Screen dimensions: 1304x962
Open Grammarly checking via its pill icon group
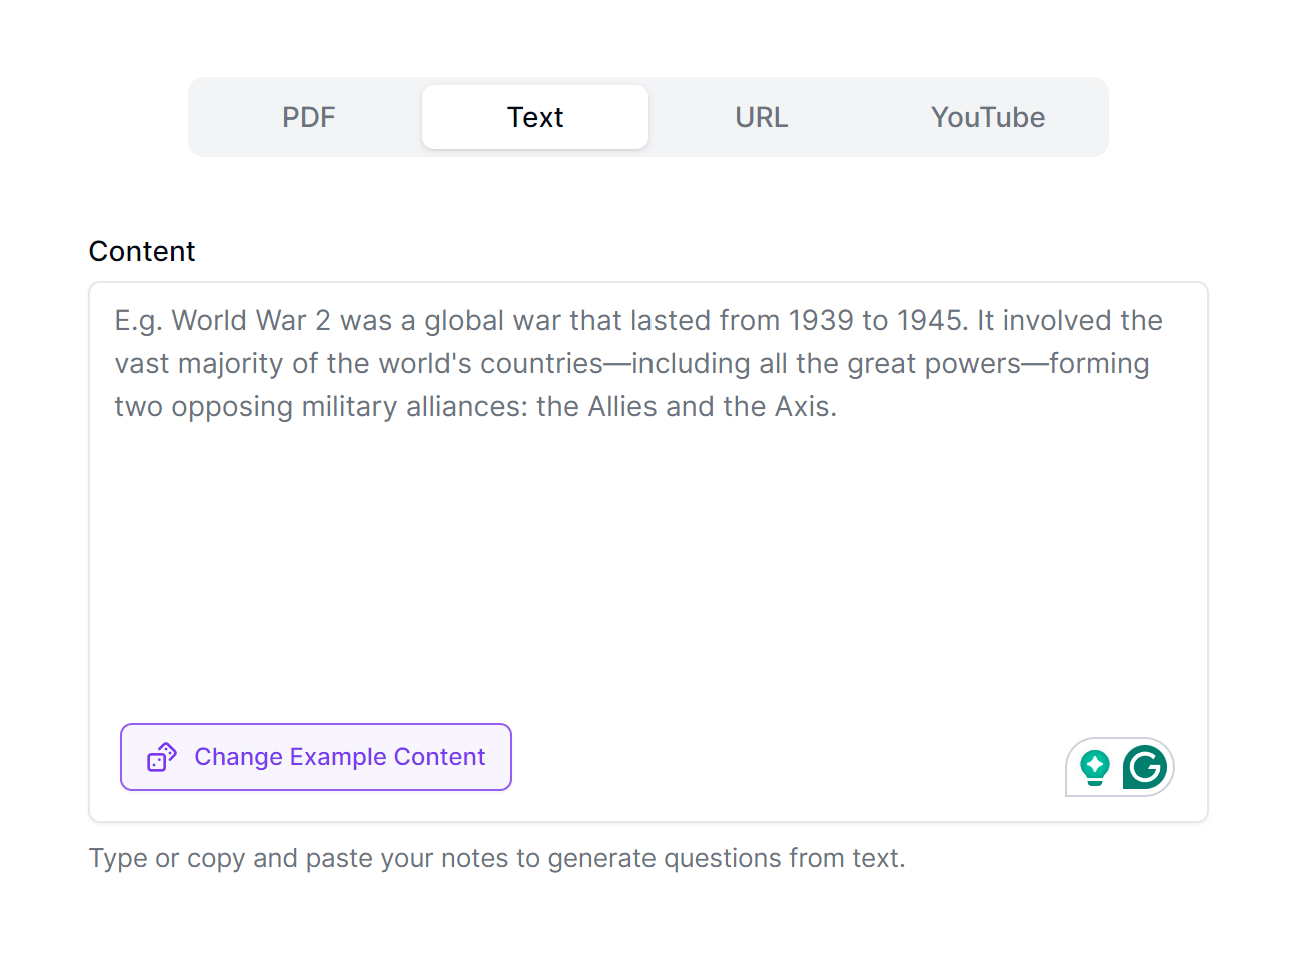[1120, 767]
